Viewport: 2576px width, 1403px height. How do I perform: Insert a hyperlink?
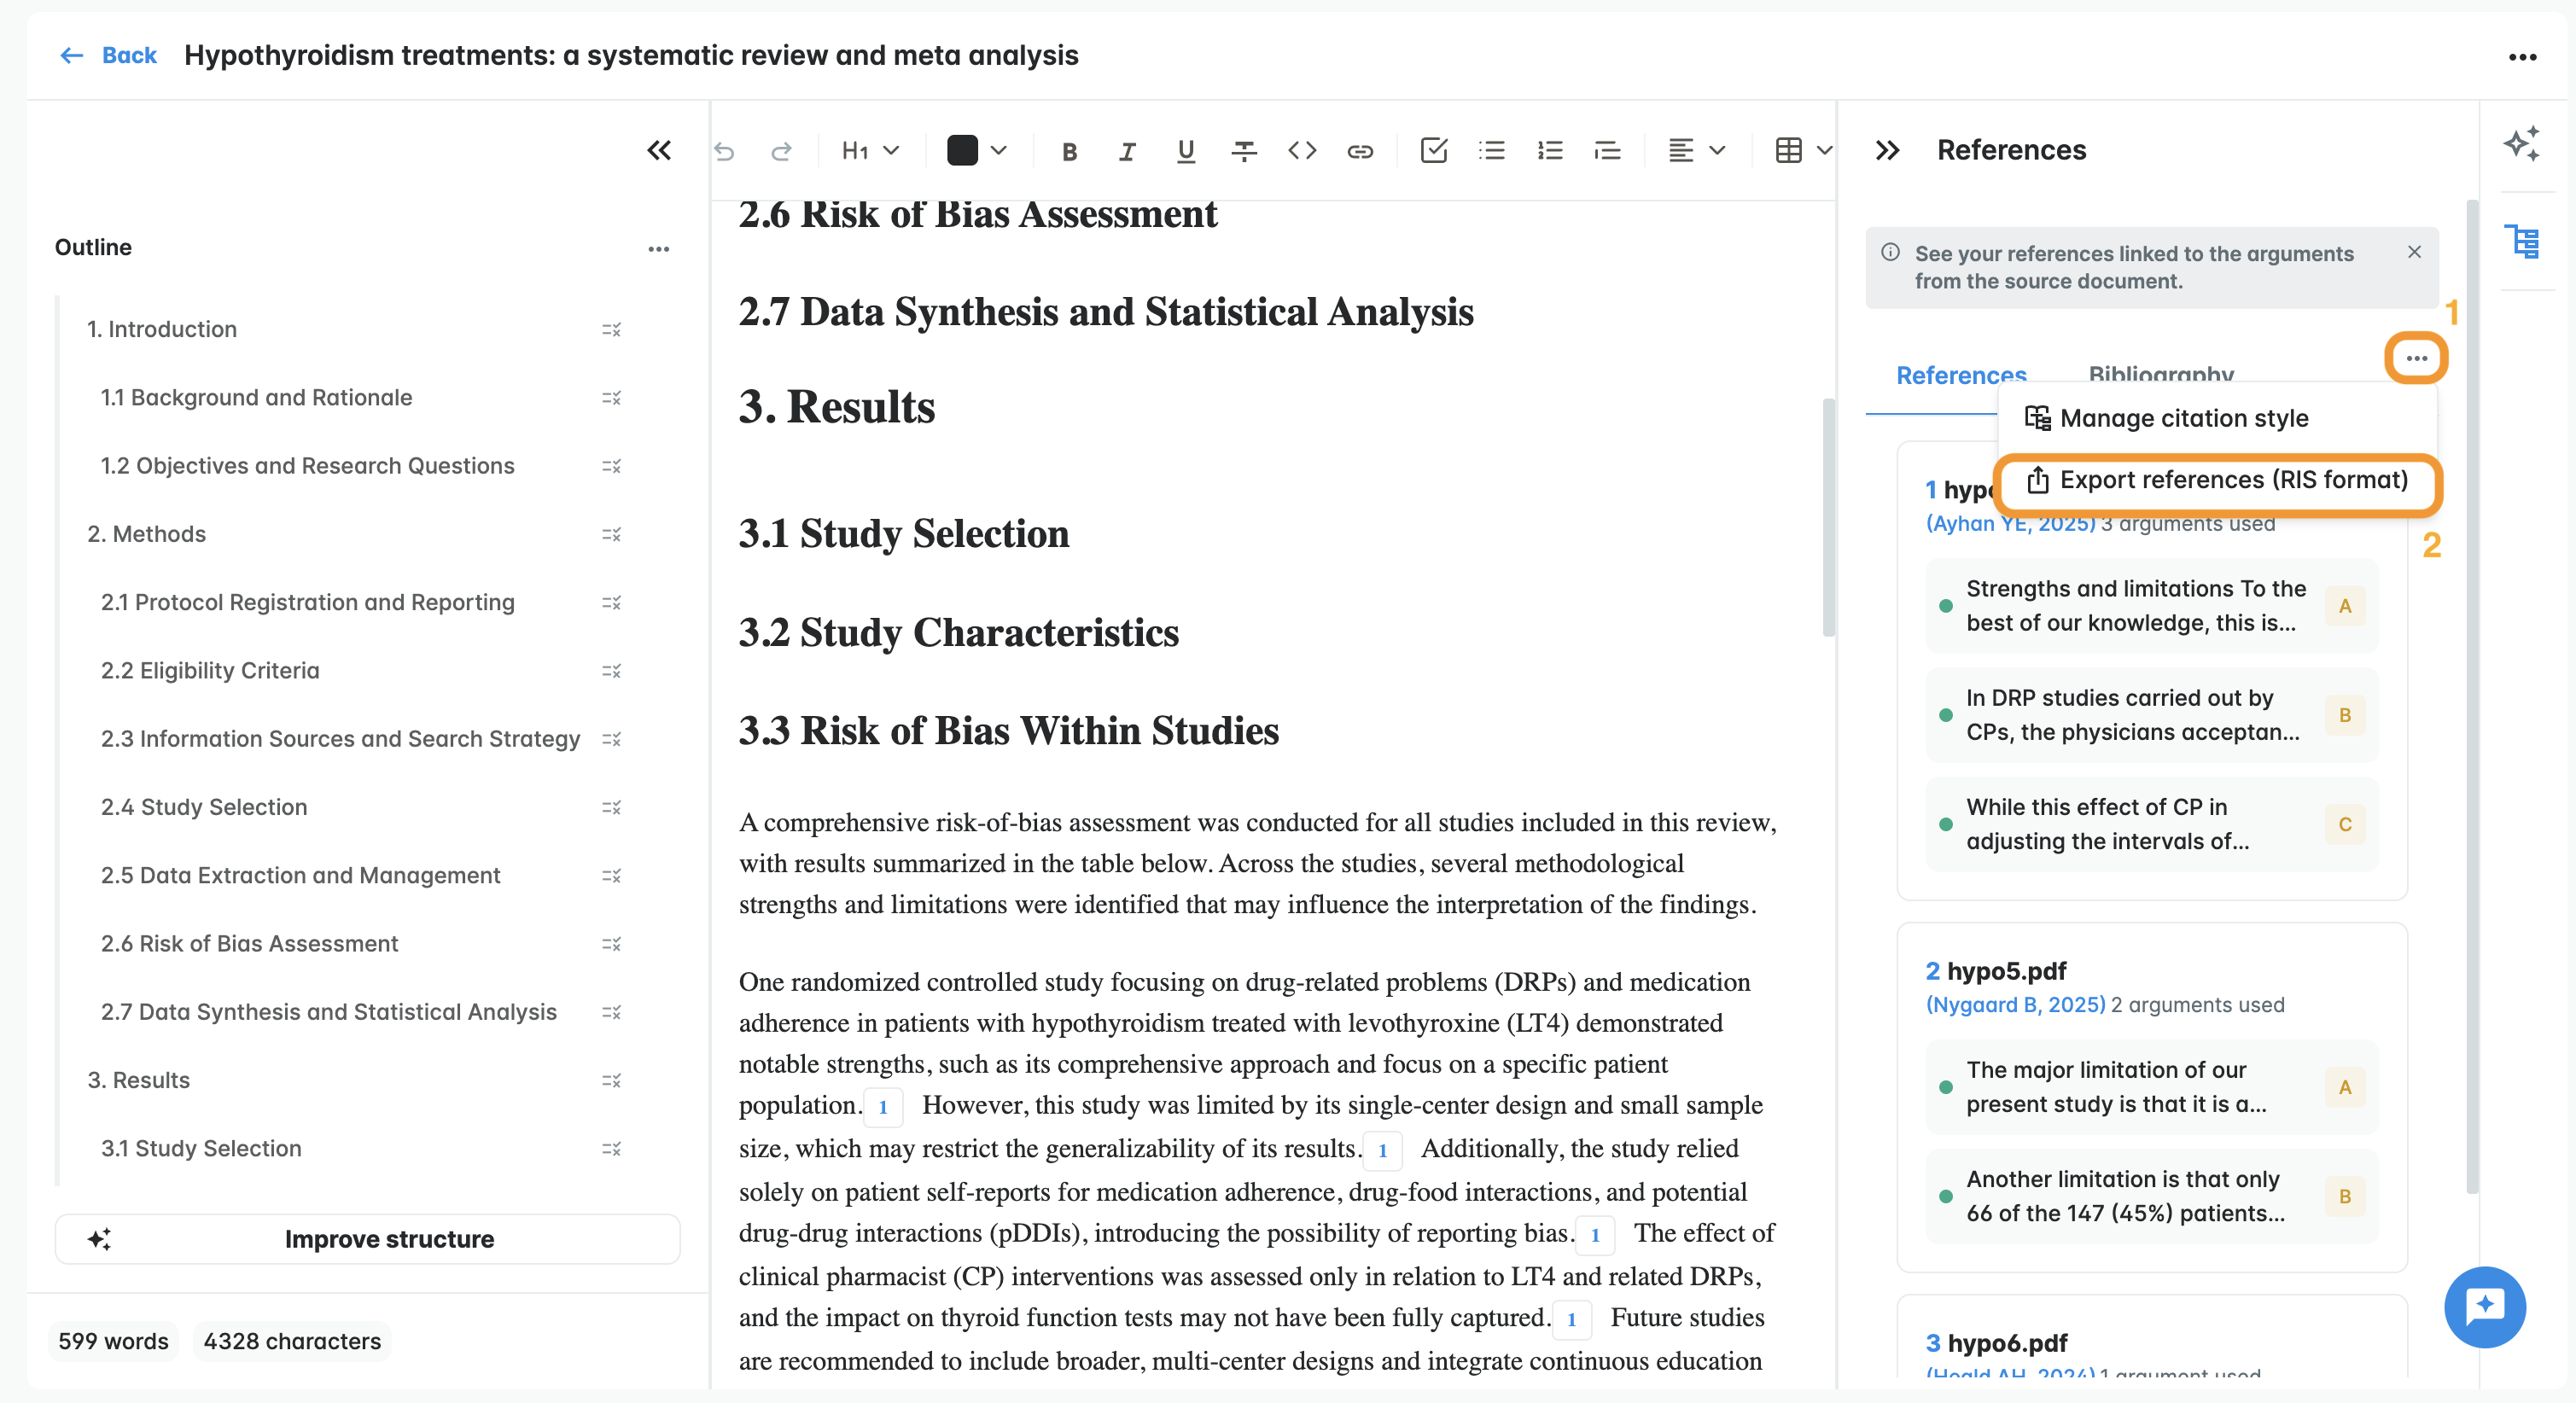coord(1360,151)
